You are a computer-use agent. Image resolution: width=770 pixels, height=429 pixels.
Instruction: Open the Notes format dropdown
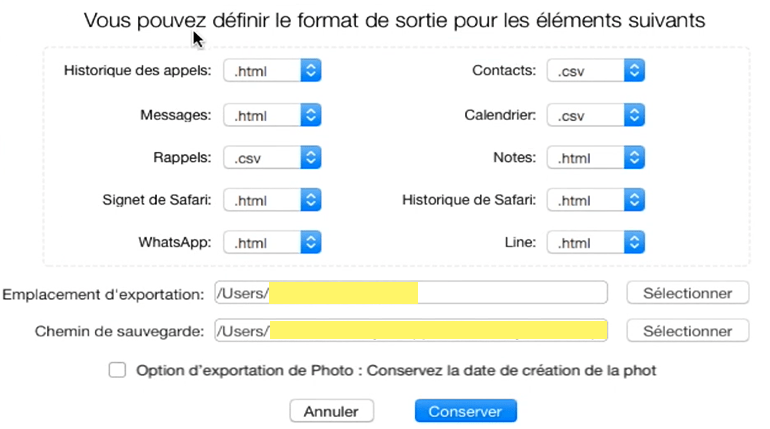(x=596, y=158)
